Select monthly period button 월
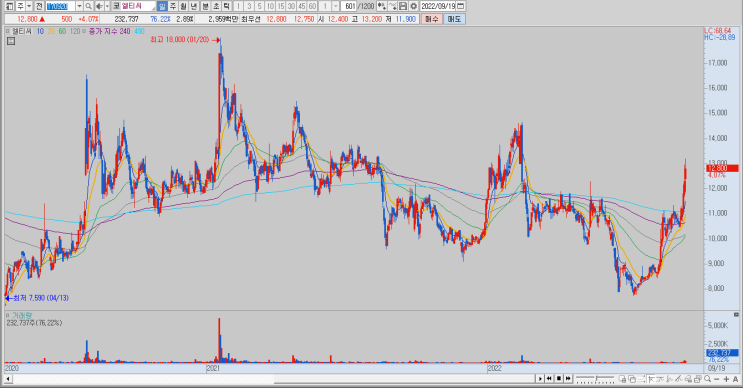This screenshot has width=743, height=388. [183, 6]
